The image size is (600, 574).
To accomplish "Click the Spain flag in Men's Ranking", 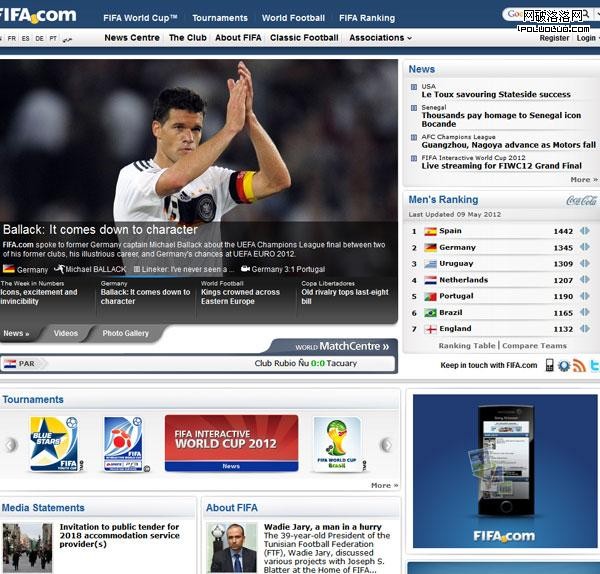I will click(x=430, y=231).
